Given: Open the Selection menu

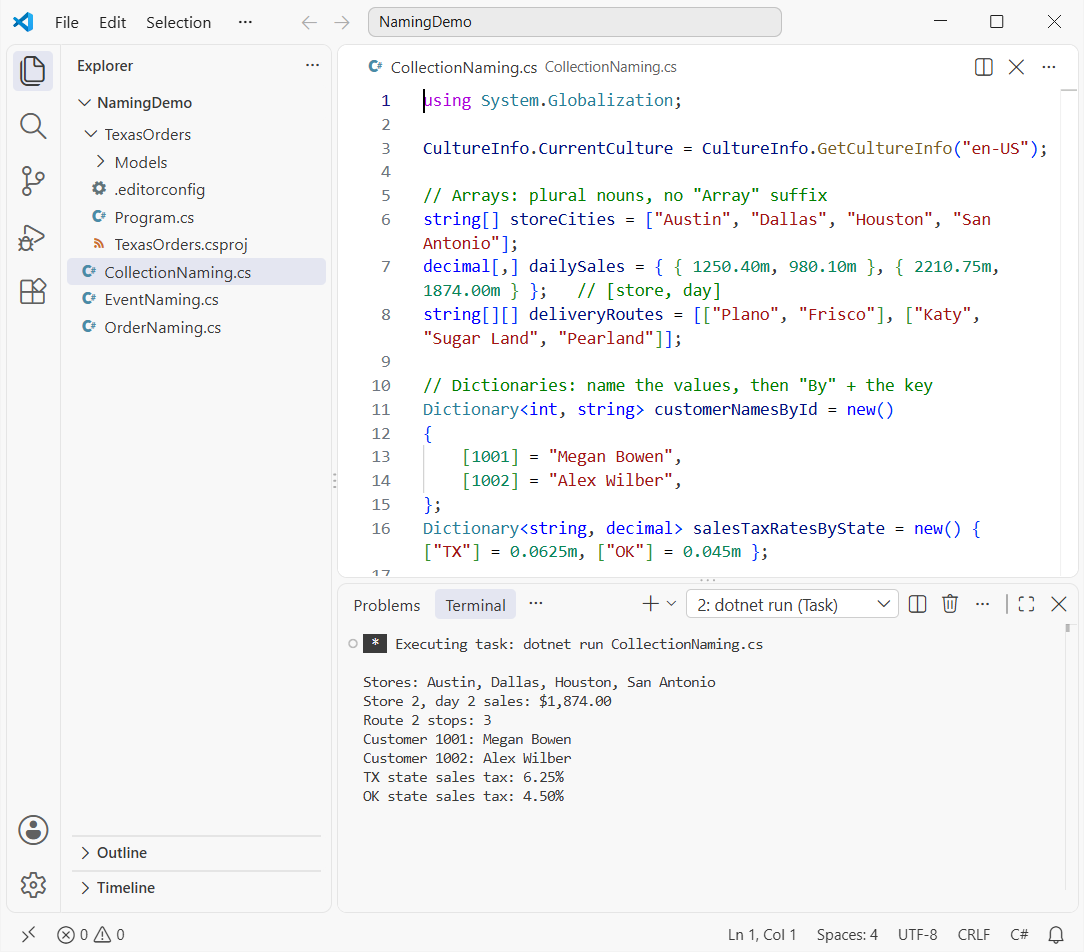Looking at the screenshot, I should click(178, 22).
